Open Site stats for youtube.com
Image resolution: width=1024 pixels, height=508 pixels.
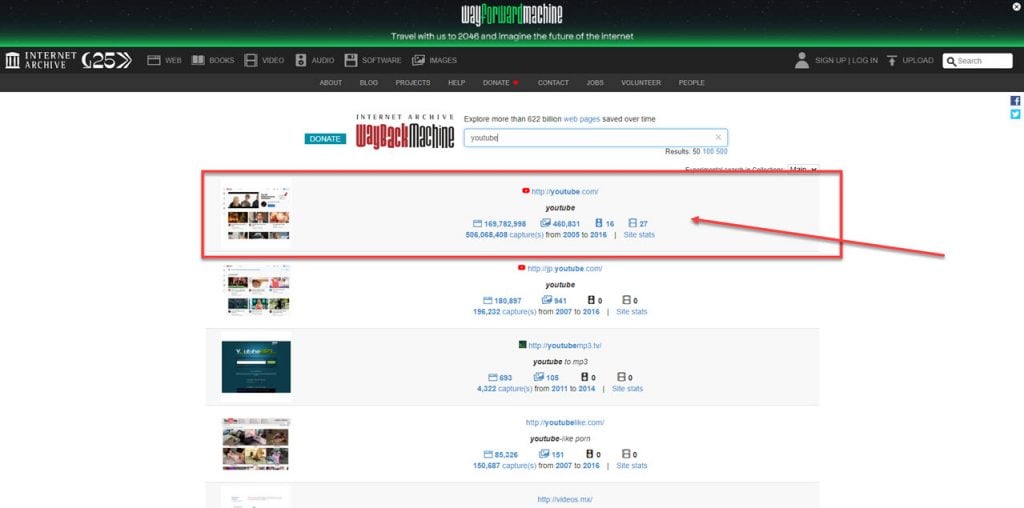pos(639,234)
